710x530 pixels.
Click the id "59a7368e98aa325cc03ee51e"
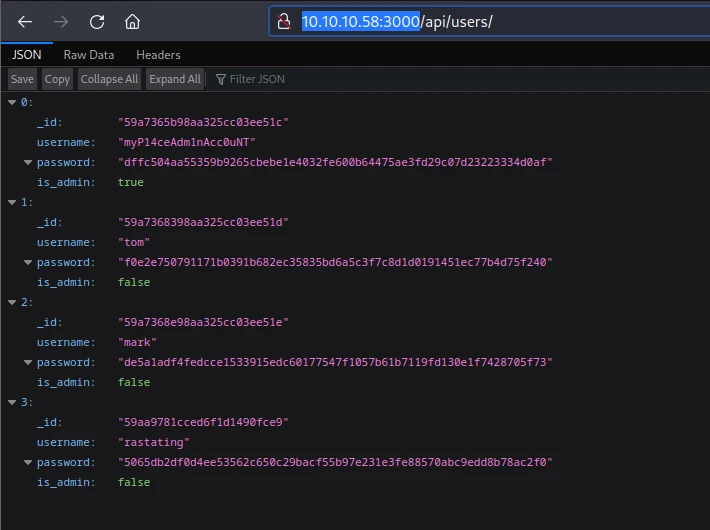click(203, 323)
